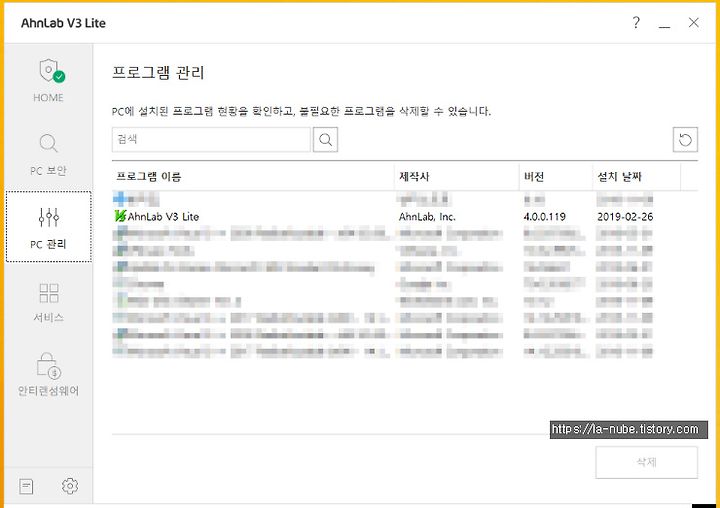Click the 2019-02-26 install date cell
This screenshot has height=508, width=720.
tap(625, 217)
